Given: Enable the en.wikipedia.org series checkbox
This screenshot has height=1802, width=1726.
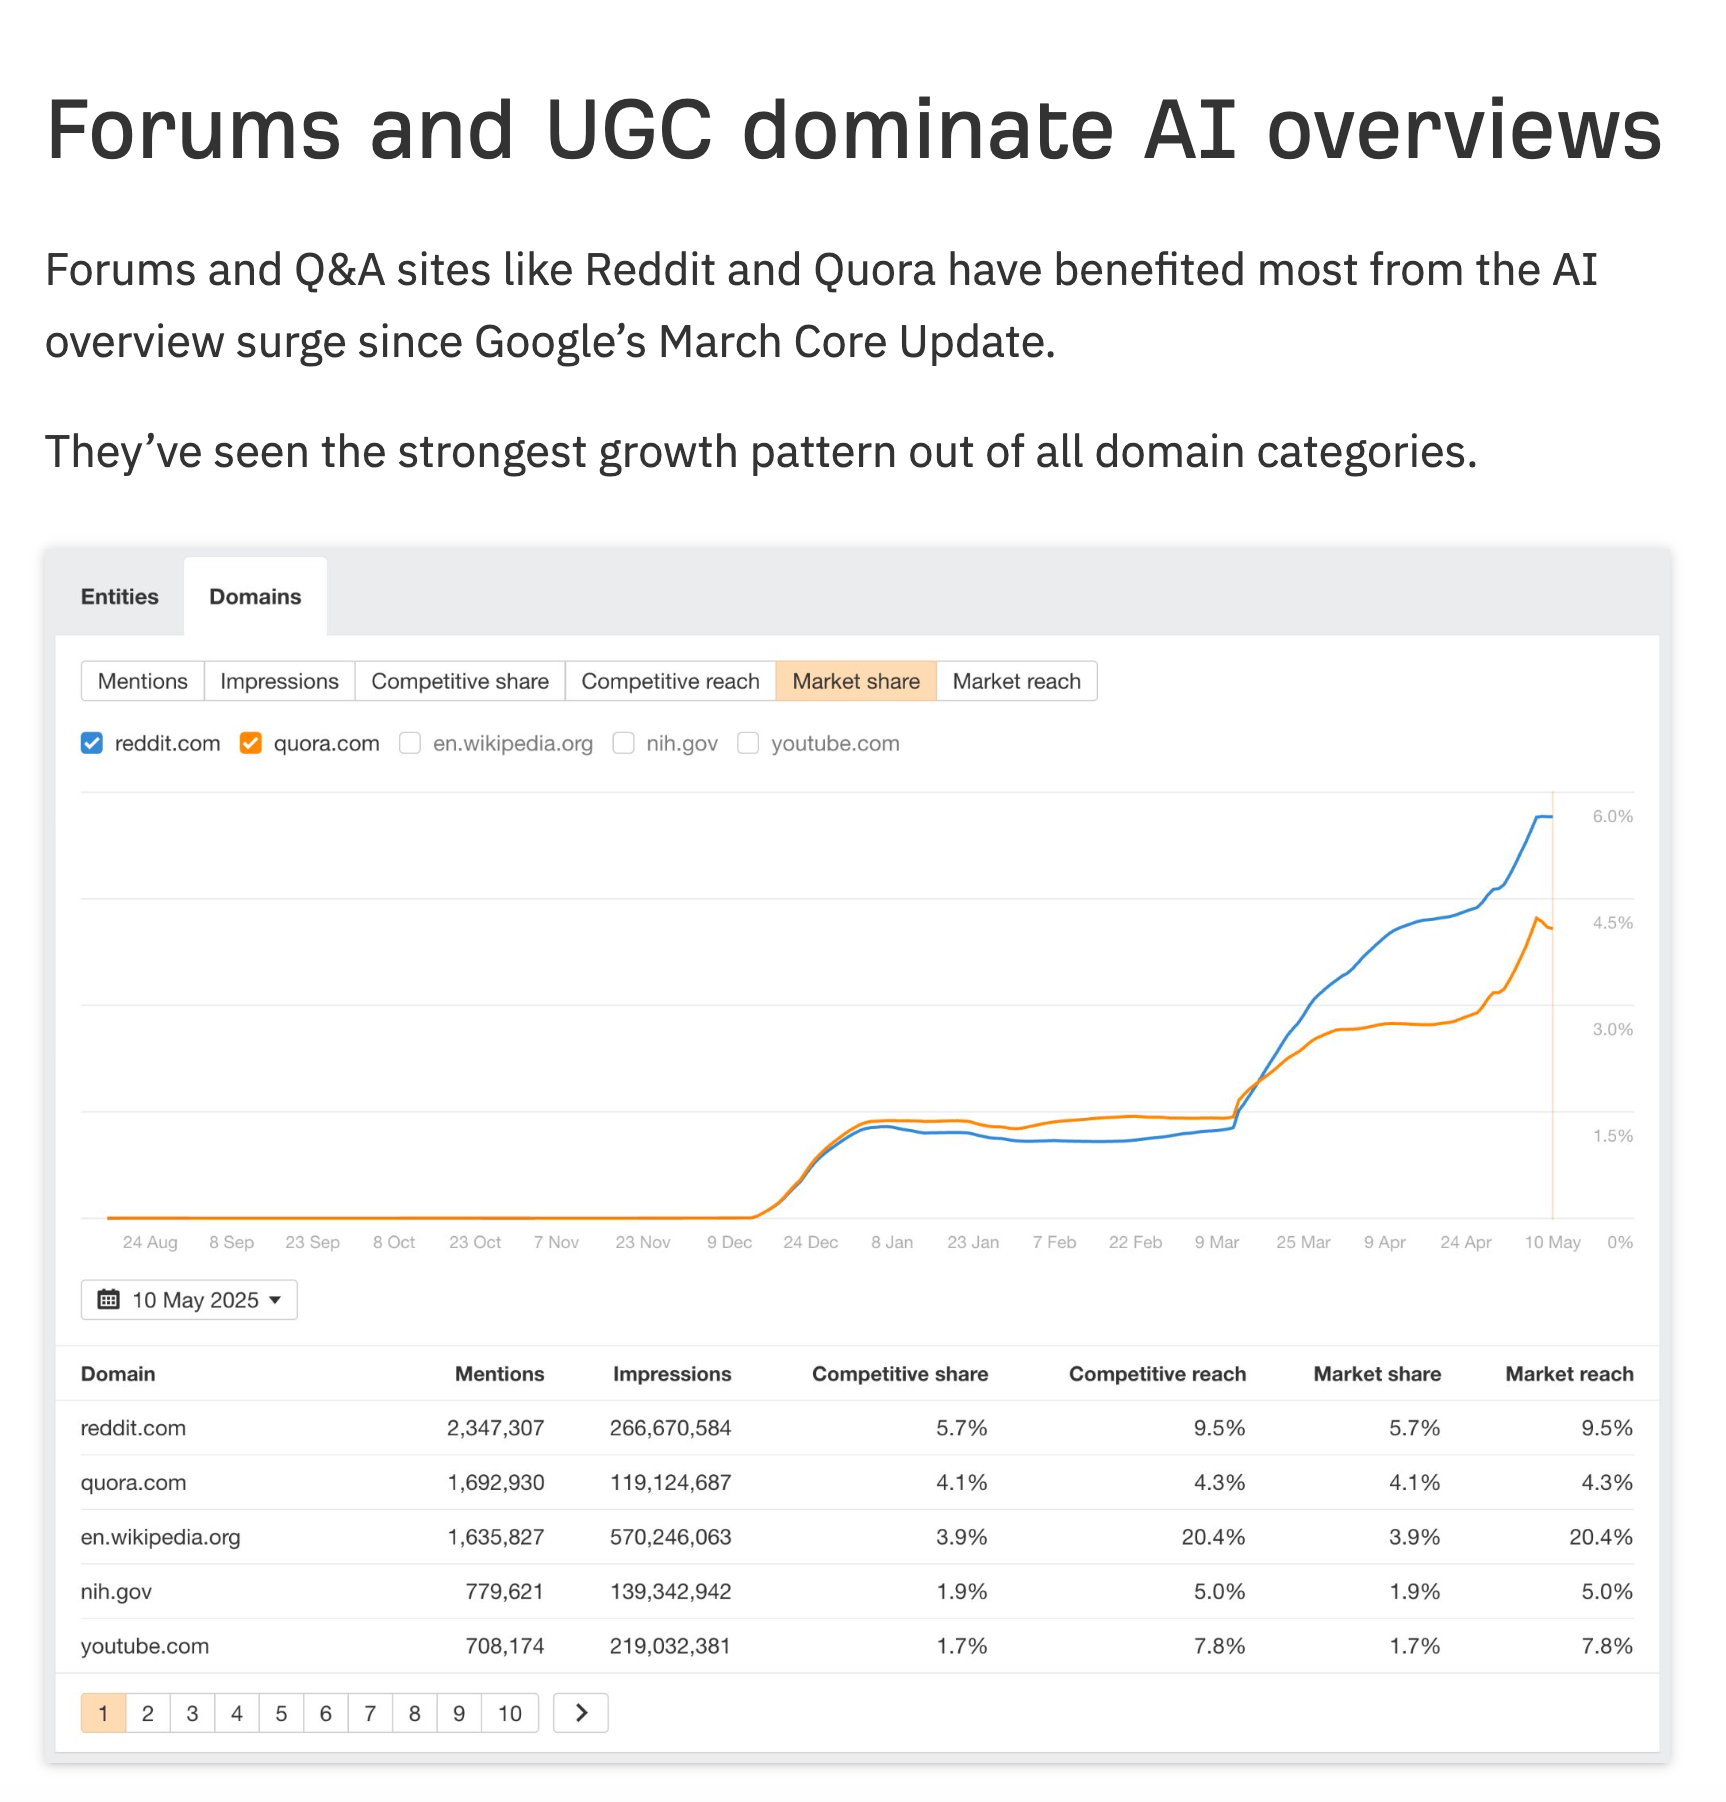Looking at the screenshot, I should coord(410,743).
